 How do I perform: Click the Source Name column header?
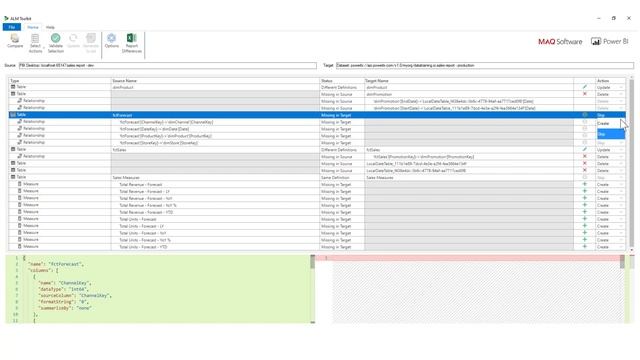(x=215, y=81)
